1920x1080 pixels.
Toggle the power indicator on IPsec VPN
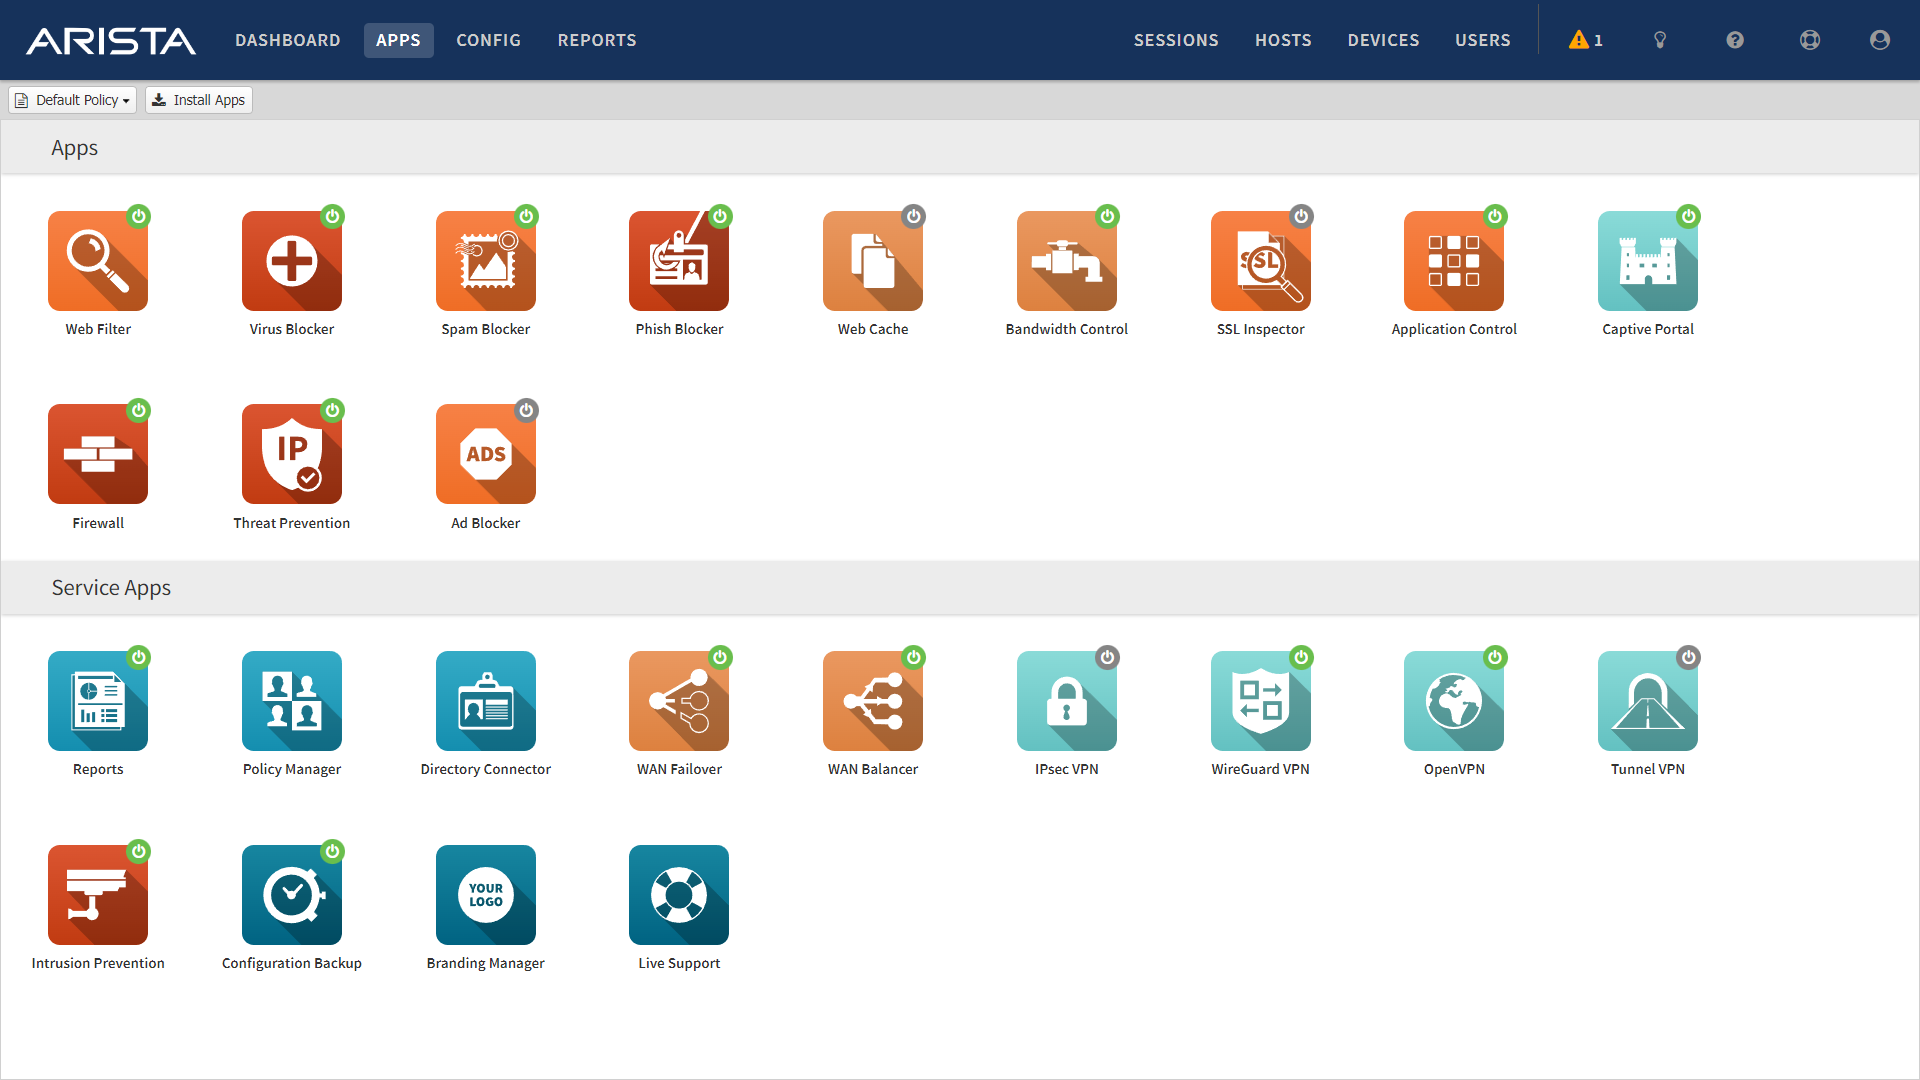[x=1107, y=657]
